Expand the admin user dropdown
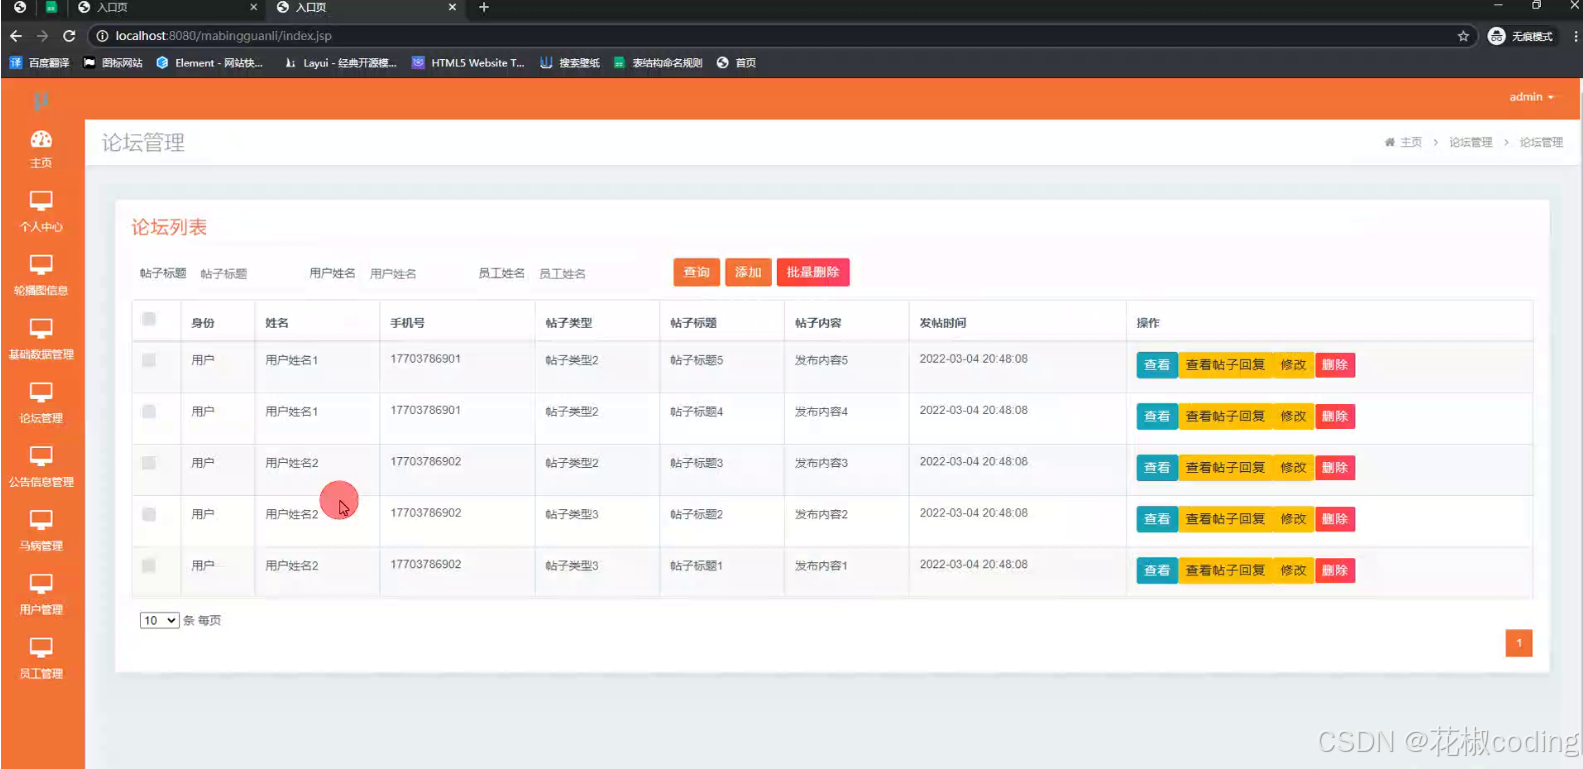 [x=1531, y=97]
